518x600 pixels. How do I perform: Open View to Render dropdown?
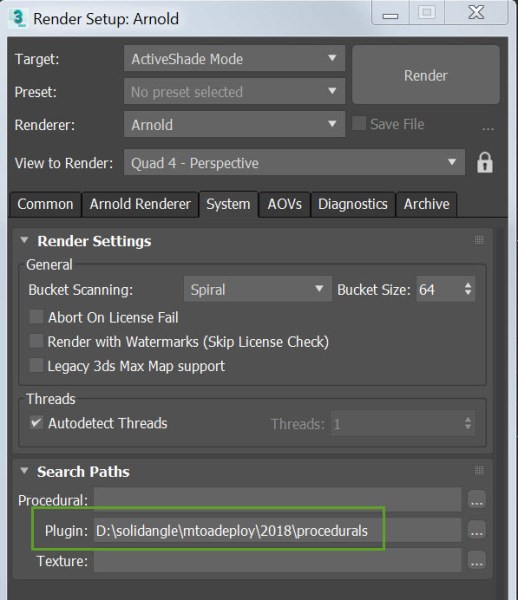click(x=294, y=163)
